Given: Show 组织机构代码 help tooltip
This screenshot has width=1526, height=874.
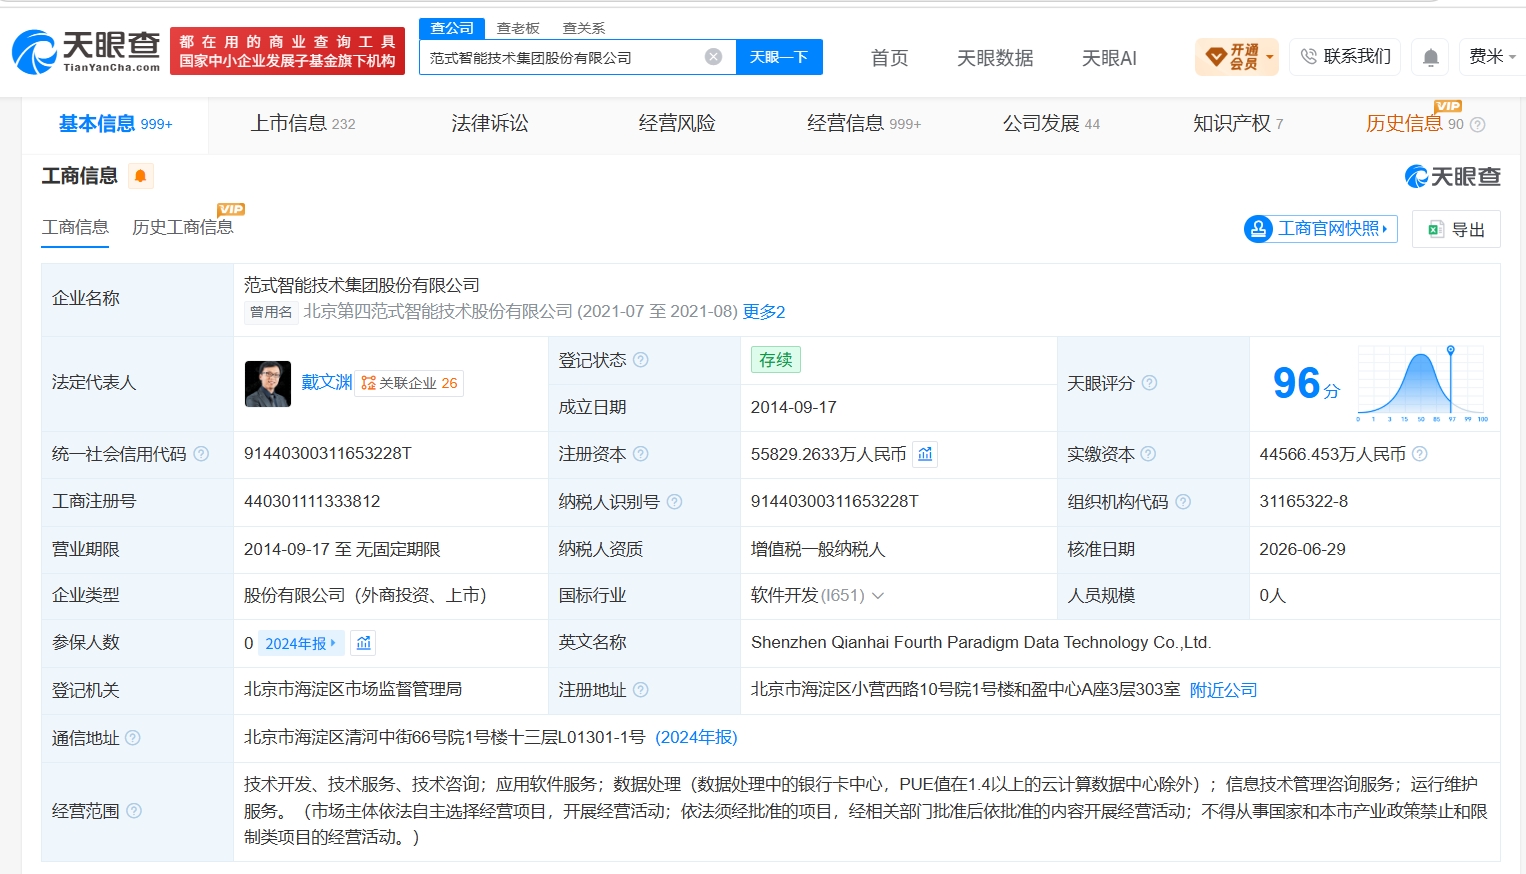Looking at the screenshot, I should point(1183,502).
